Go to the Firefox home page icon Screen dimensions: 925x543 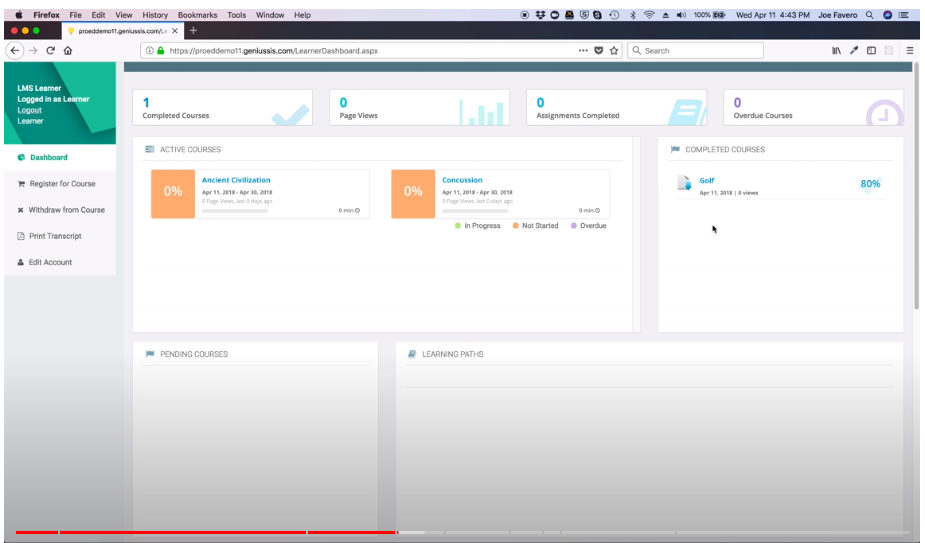pos(67,50)
